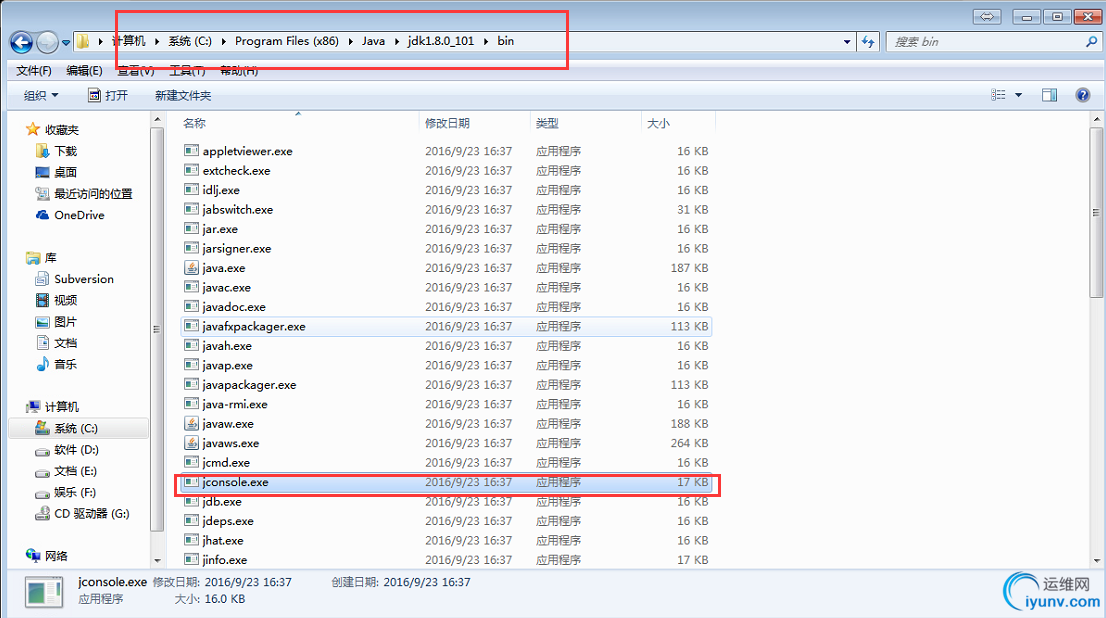This screenshot has width=1106, height=618.
Task: Select the javadoc.exe file name
Action: (x=233, y=307)
